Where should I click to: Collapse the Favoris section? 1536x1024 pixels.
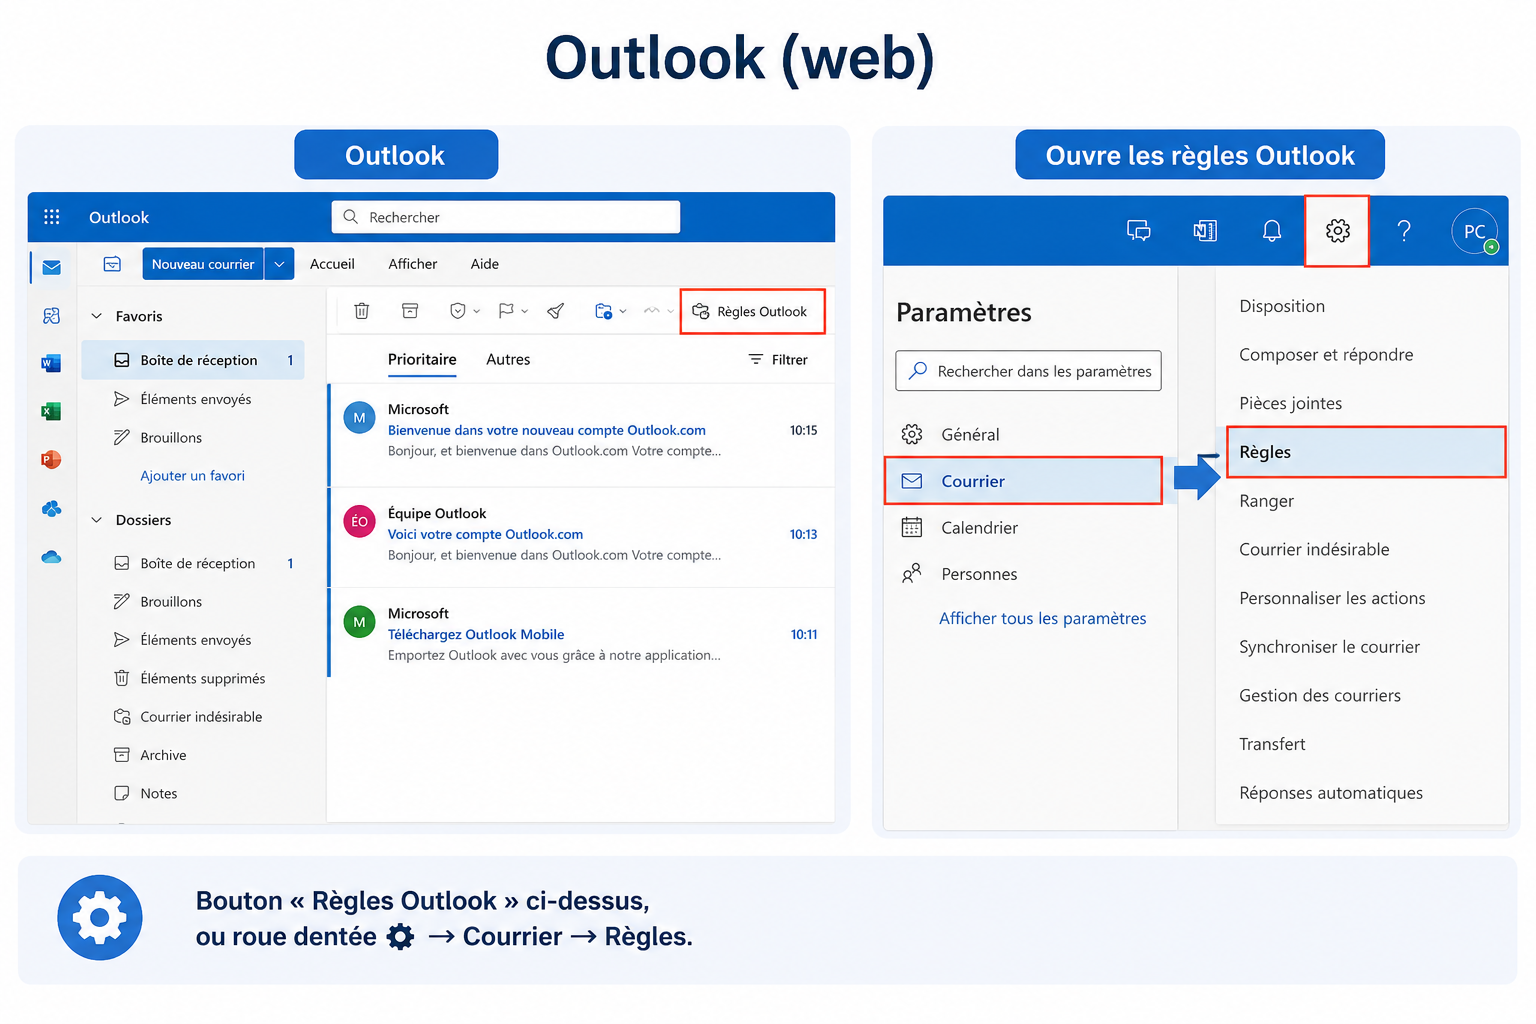[97, 316]
